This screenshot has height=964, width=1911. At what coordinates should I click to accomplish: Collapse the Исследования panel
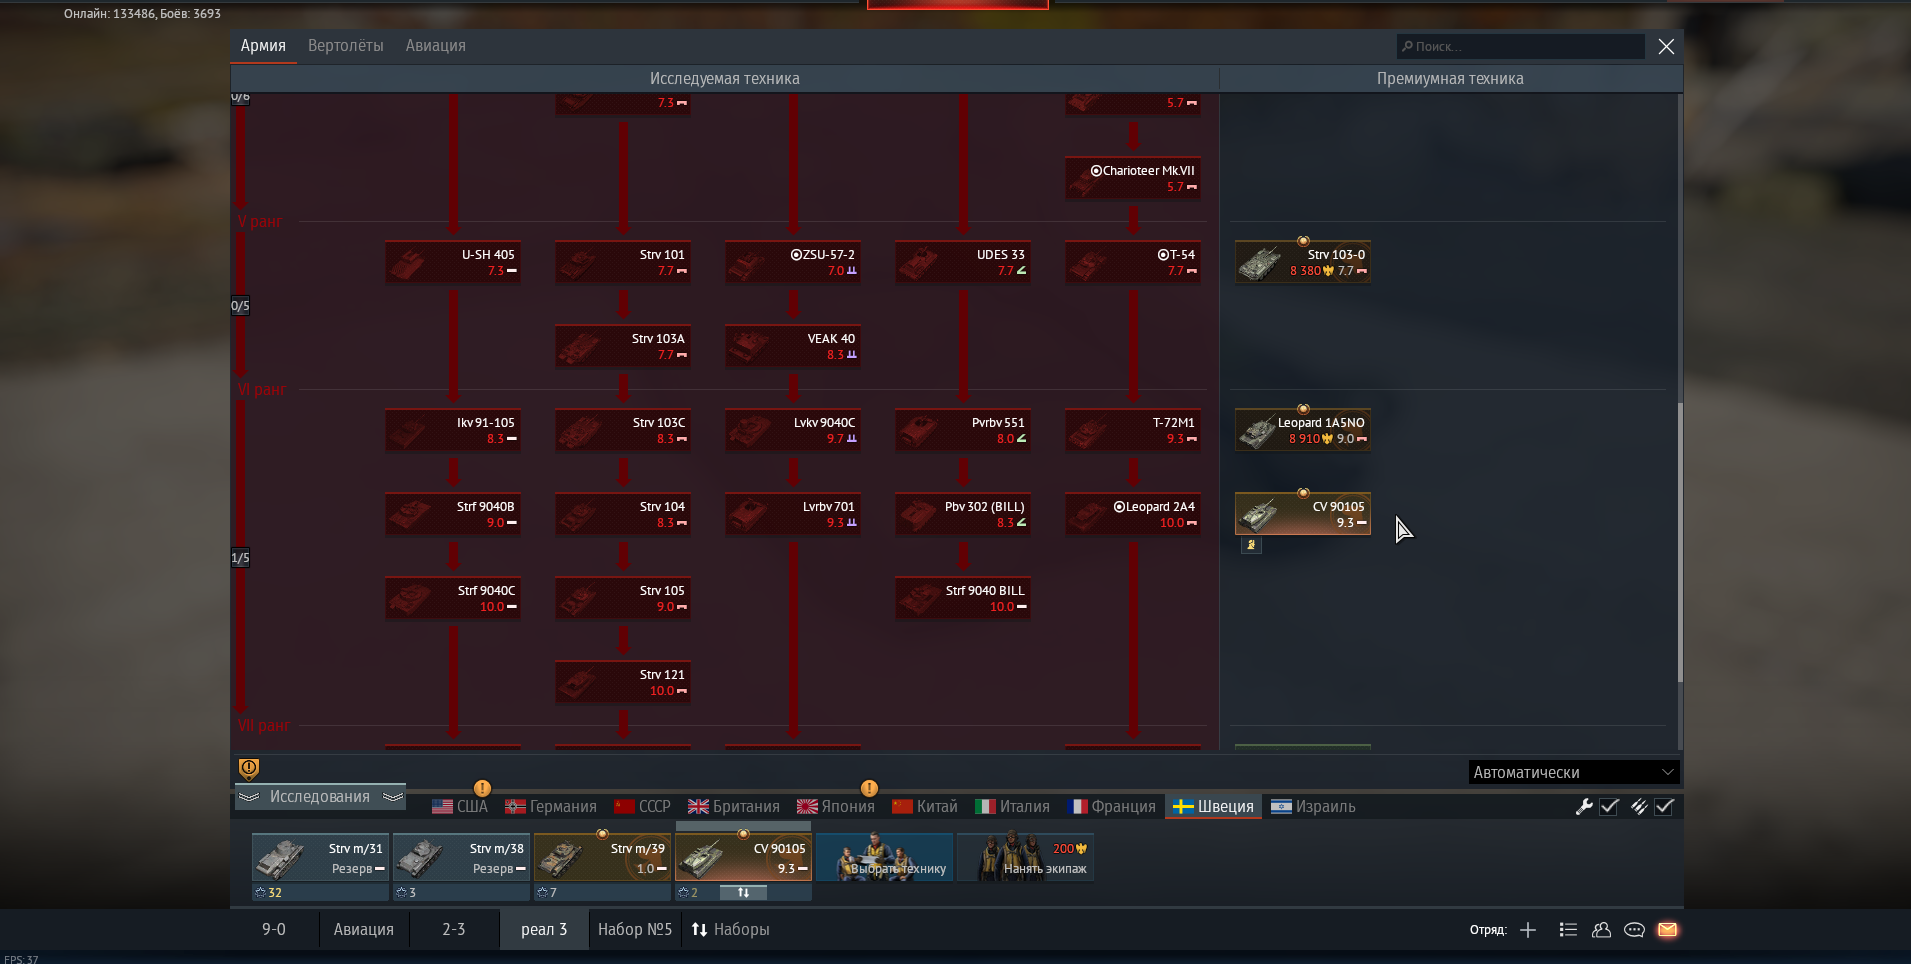coord(320,796)
